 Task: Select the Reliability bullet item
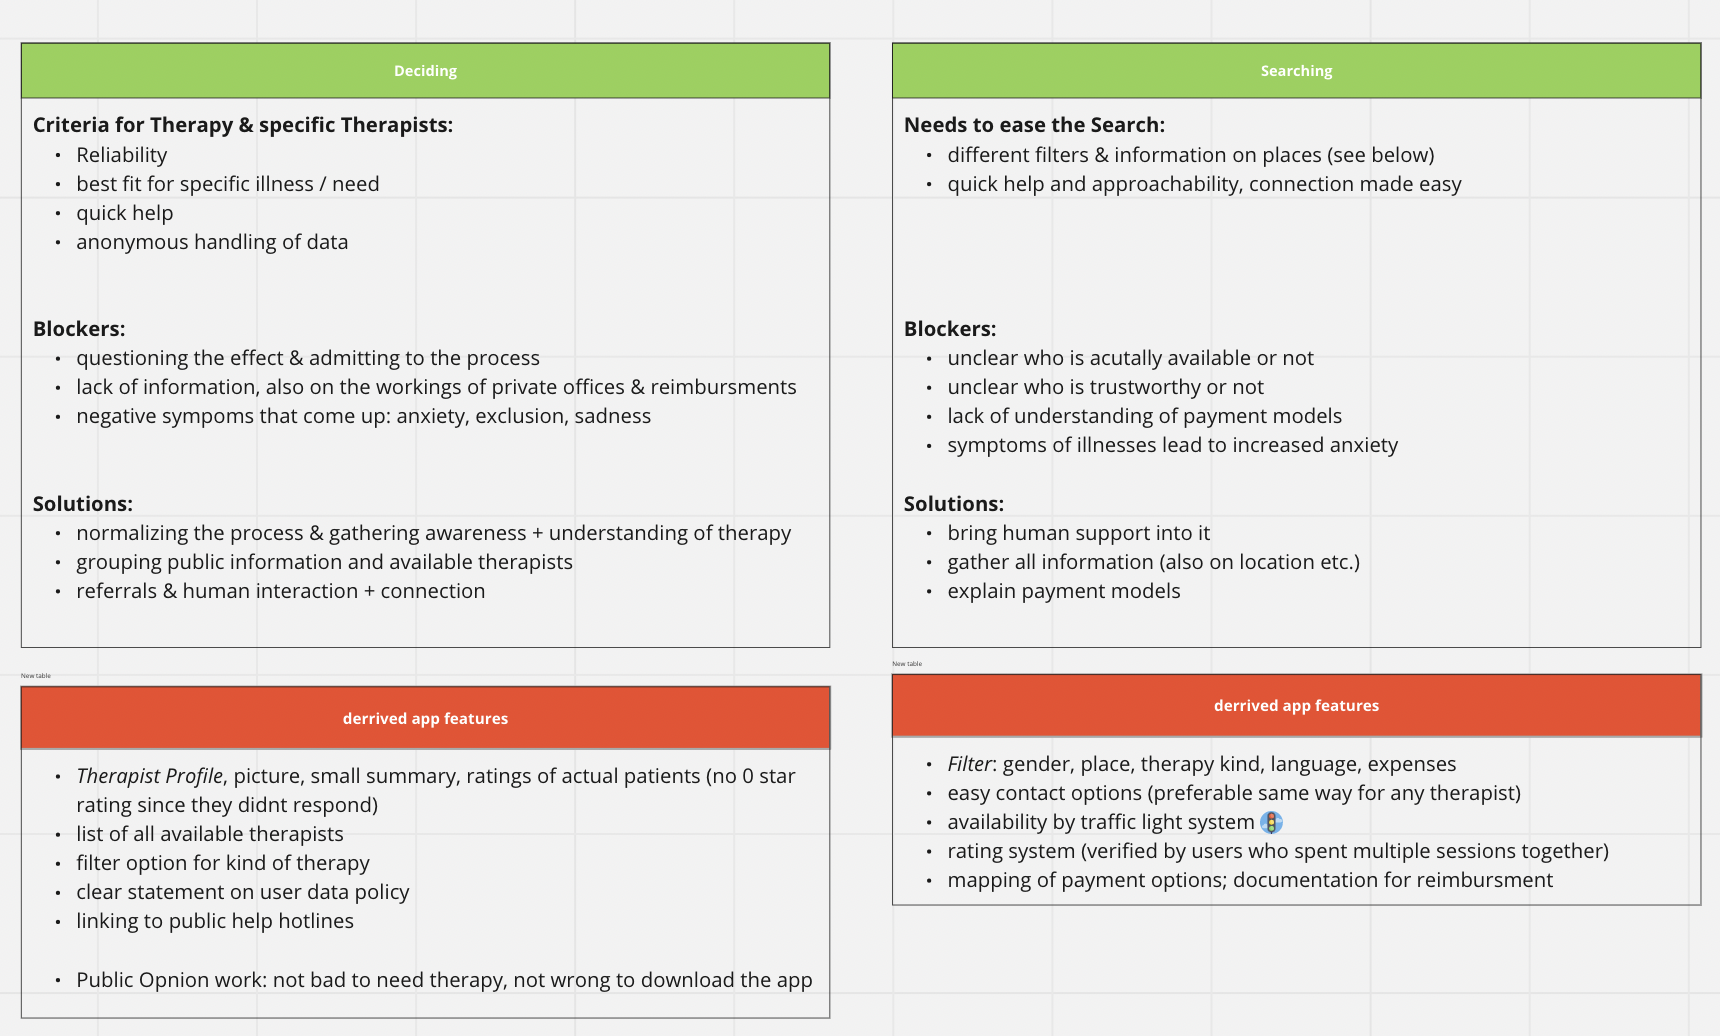[122, 155]
